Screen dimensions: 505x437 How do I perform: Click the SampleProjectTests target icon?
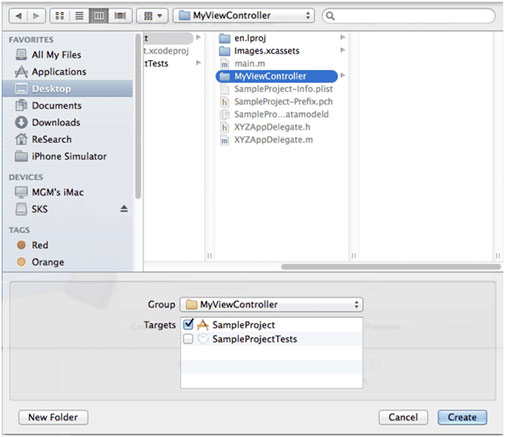pos(203,339)
